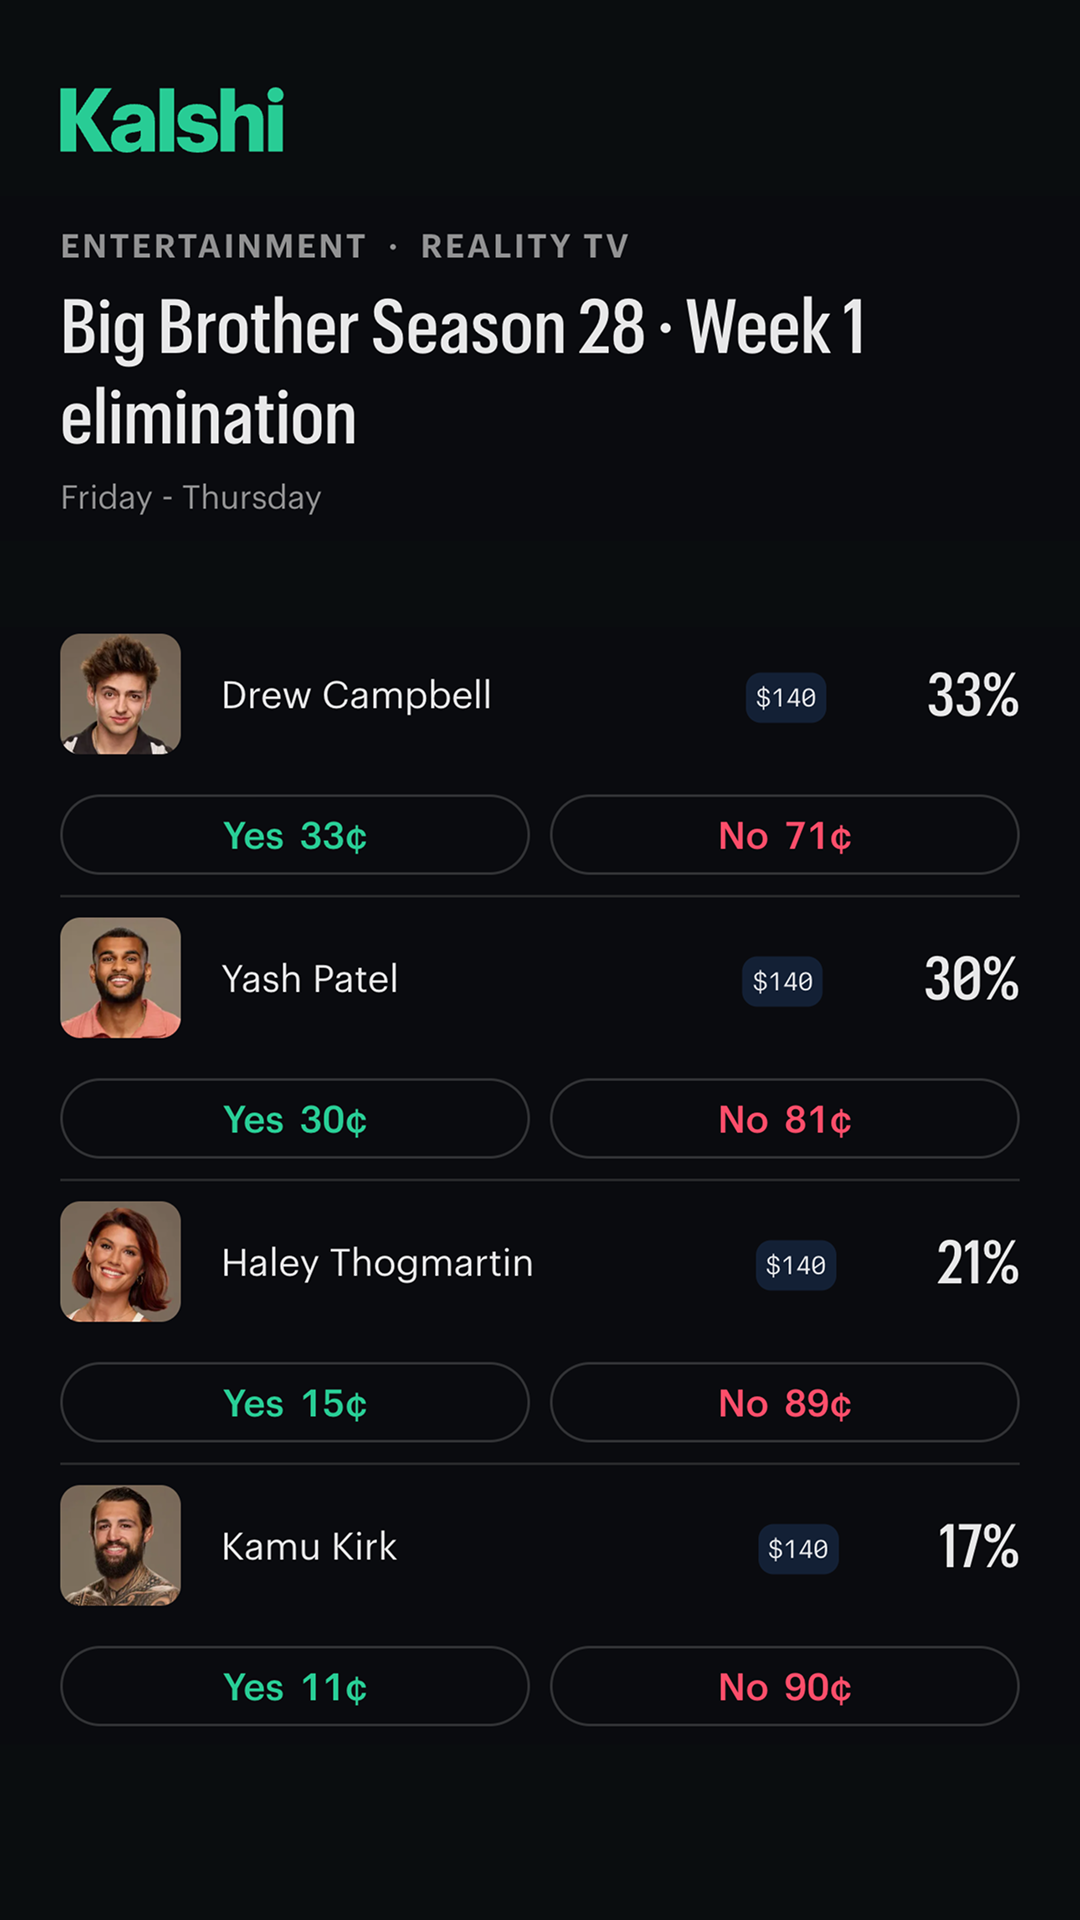
Task: Open the Entertainment category link
Action: click(214, 246)
